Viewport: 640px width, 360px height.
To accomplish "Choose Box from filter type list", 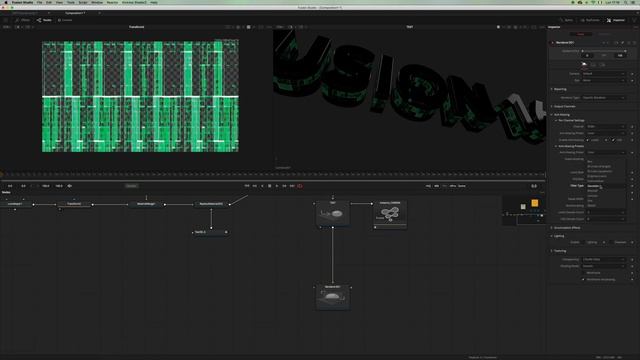I will 606,161.
